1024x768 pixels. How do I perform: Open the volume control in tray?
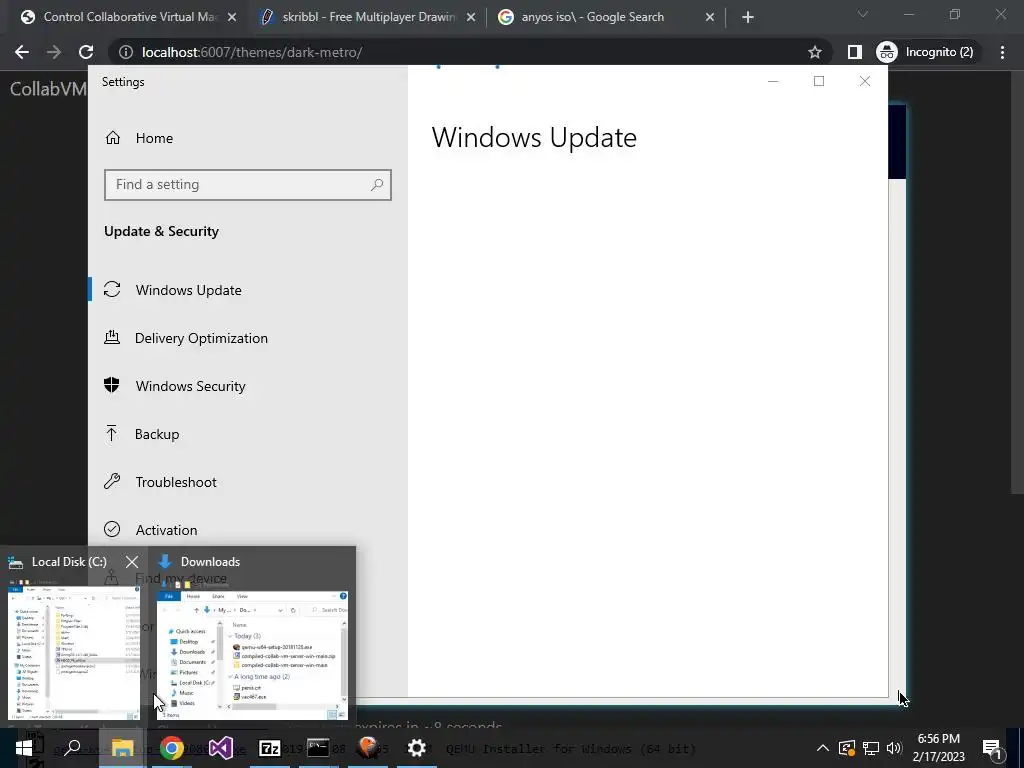tap(894, 748)
